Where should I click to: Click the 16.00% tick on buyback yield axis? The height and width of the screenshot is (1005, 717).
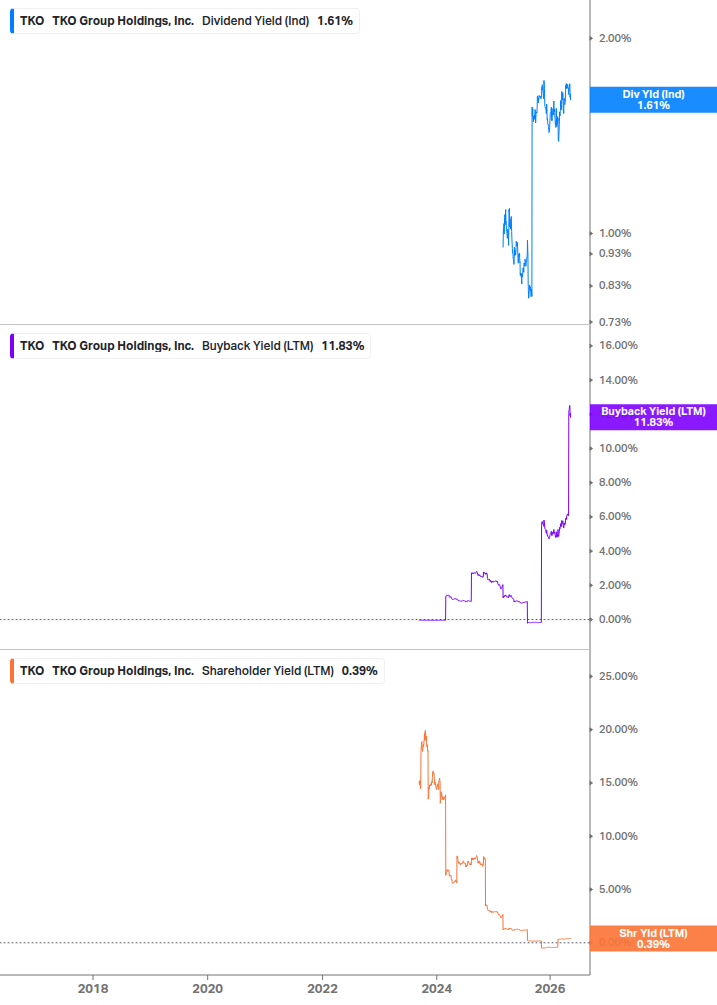618,345
